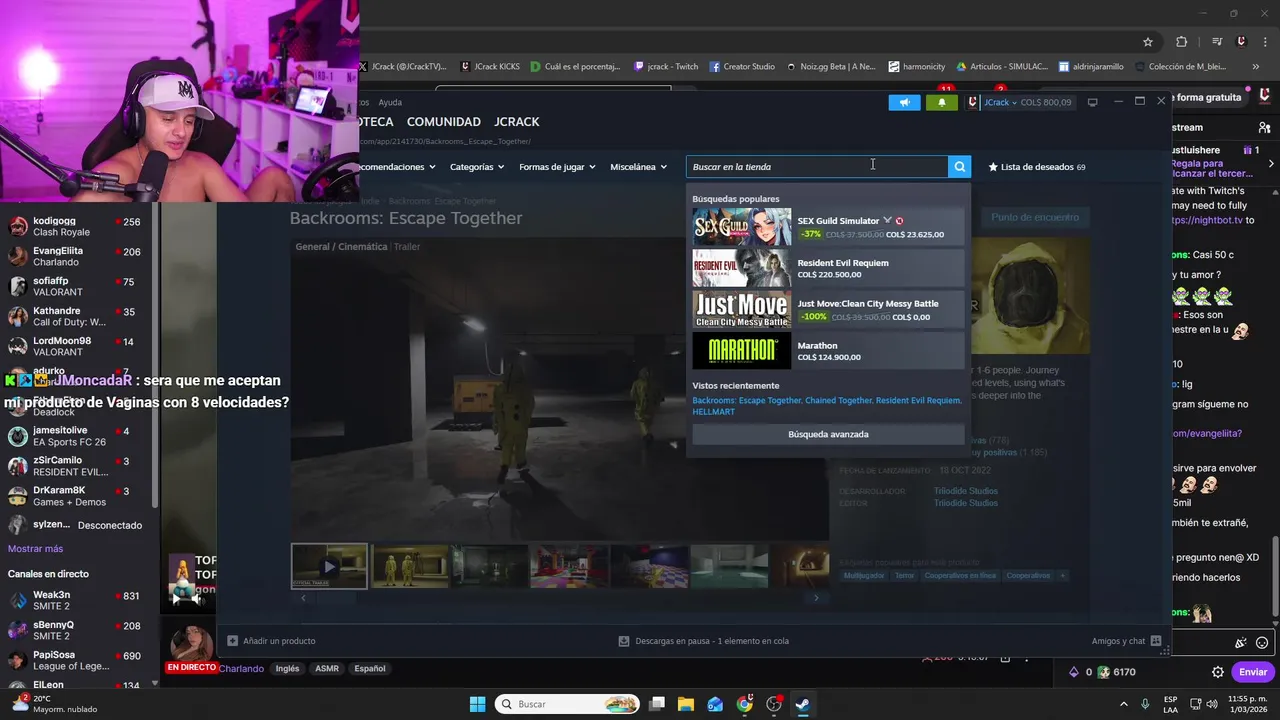
Task: Open File Explorer from taskbar
Action: (x=686, y=704)
